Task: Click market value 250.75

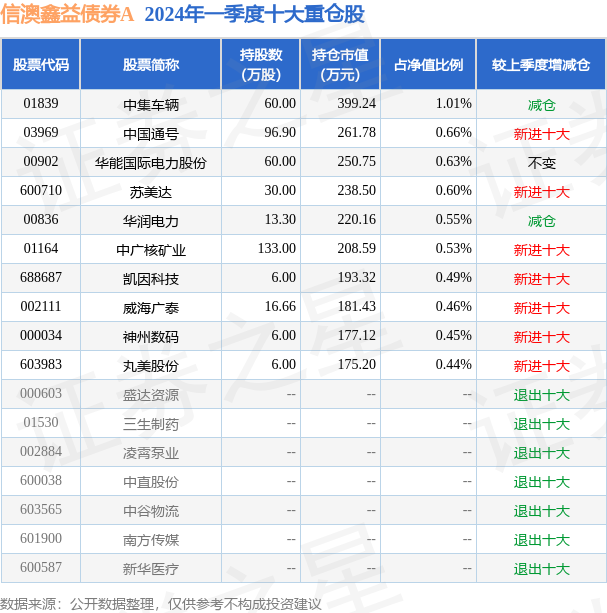Action: click(356, 161)
